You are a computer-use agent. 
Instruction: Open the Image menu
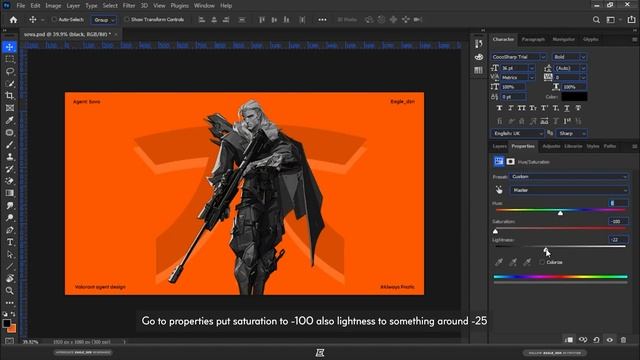click(x=53, y=6)
